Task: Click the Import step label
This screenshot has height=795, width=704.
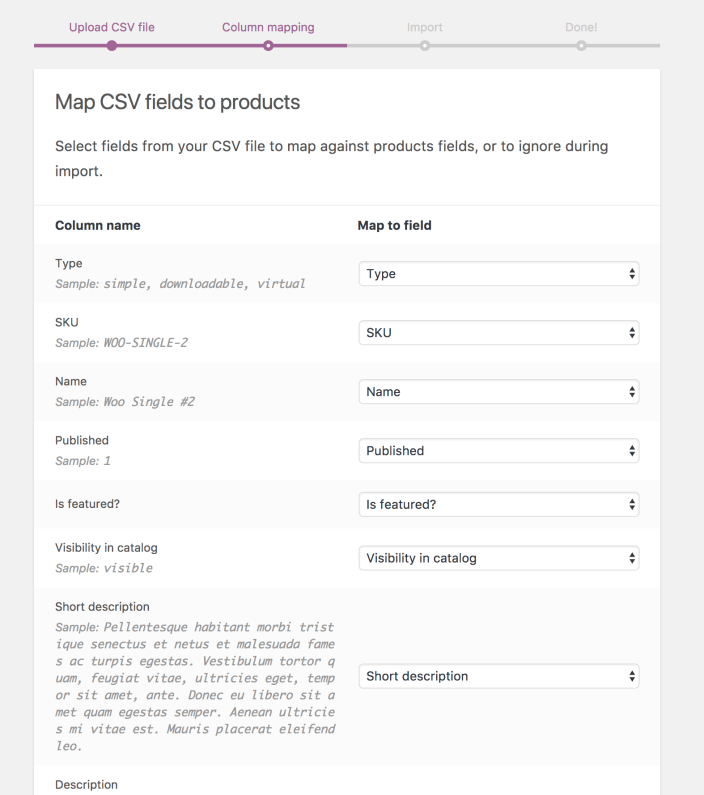Action: 424,27
